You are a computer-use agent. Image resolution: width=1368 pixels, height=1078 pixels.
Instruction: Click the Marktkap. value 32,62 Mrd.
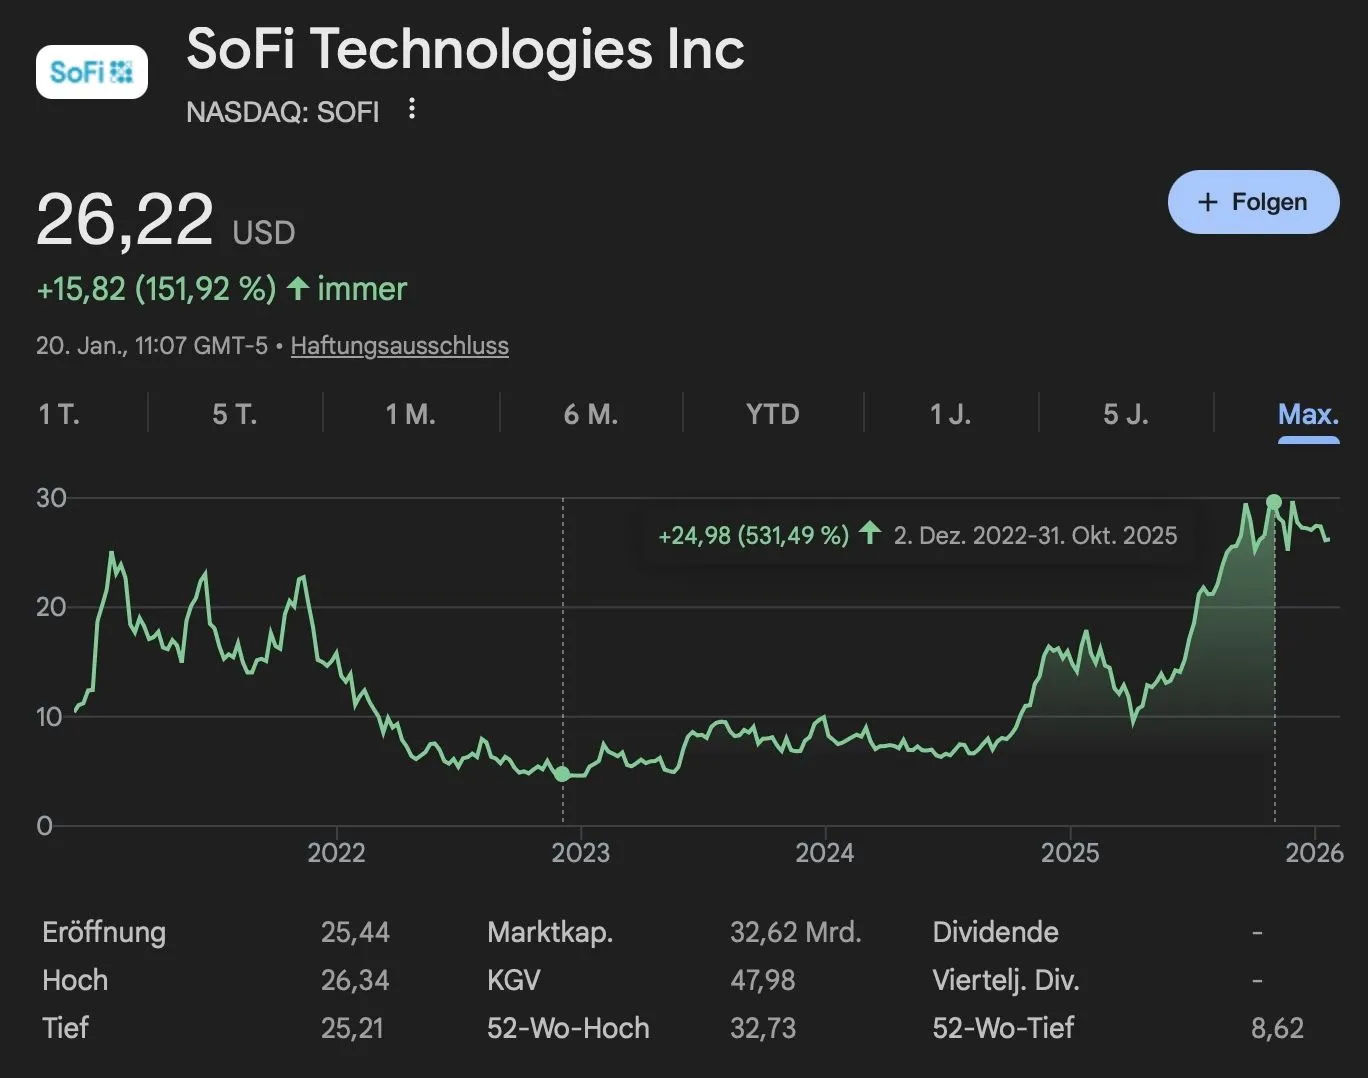pyautogui.click(x=795, y=932)
